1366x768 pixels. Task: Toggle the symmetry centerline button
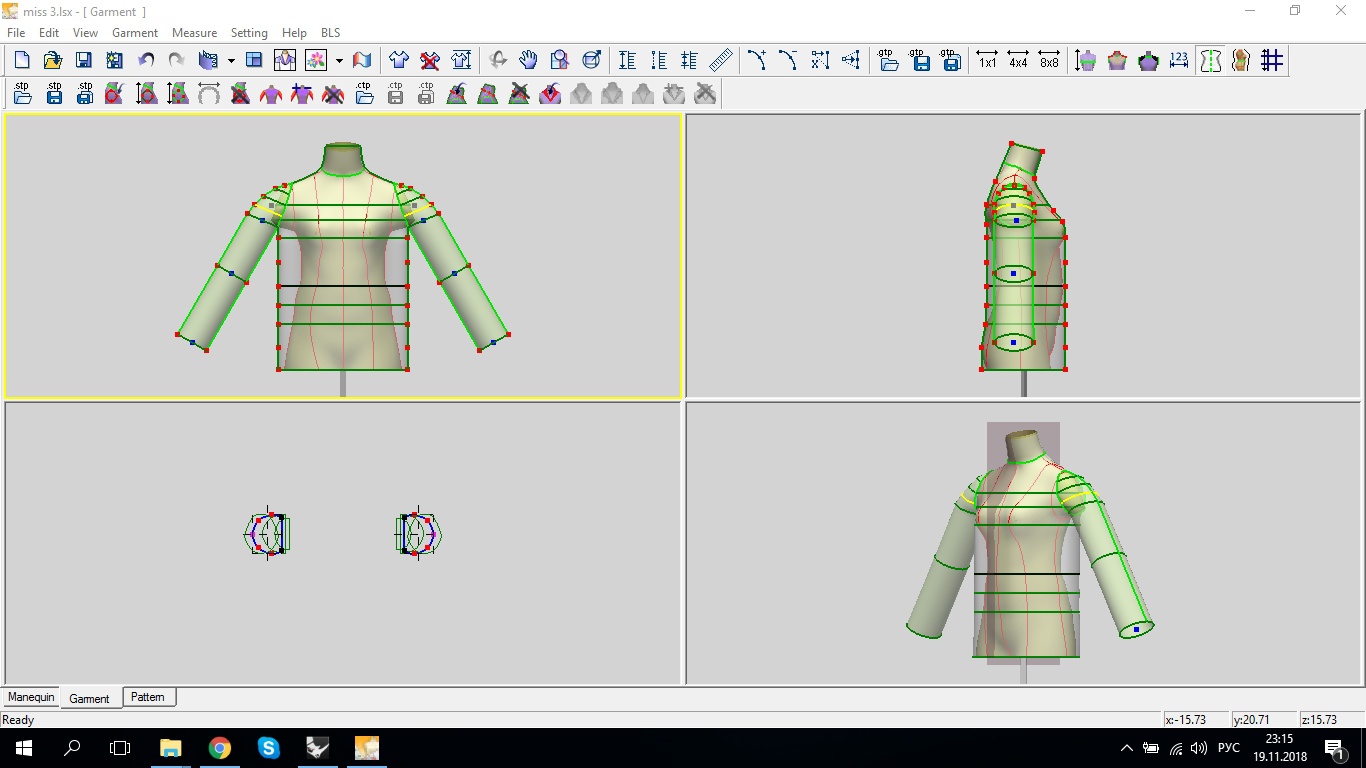pyautogui.click(x=1210, y=61)
